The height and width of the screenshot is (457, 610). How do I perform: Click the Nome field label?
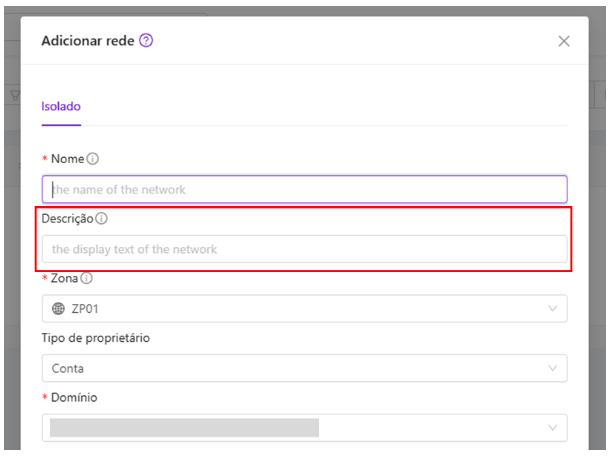tap(68, 159)
